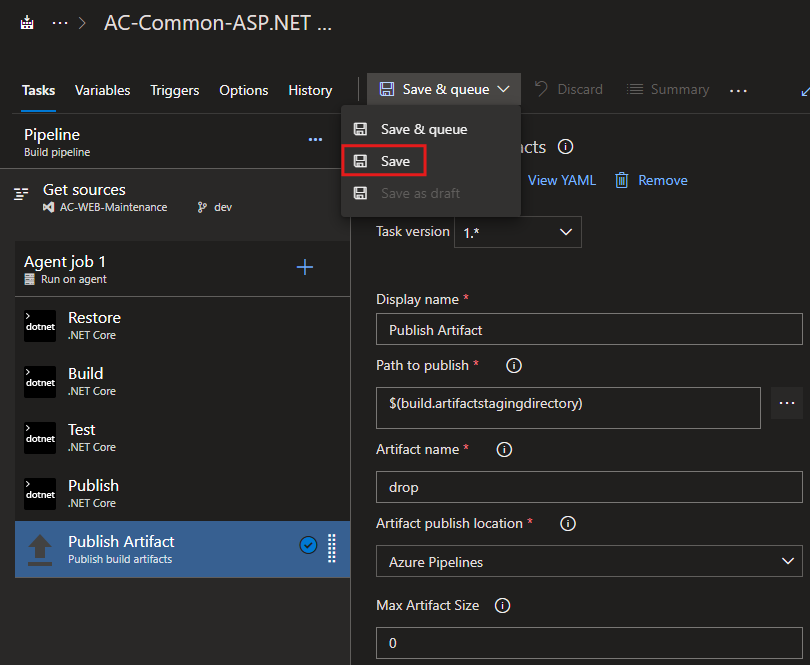The width and height of the screenshot is (810, 665).
Task: Select the Build .NET Core task
Action: pyautogui.click(x=182, y=381)
